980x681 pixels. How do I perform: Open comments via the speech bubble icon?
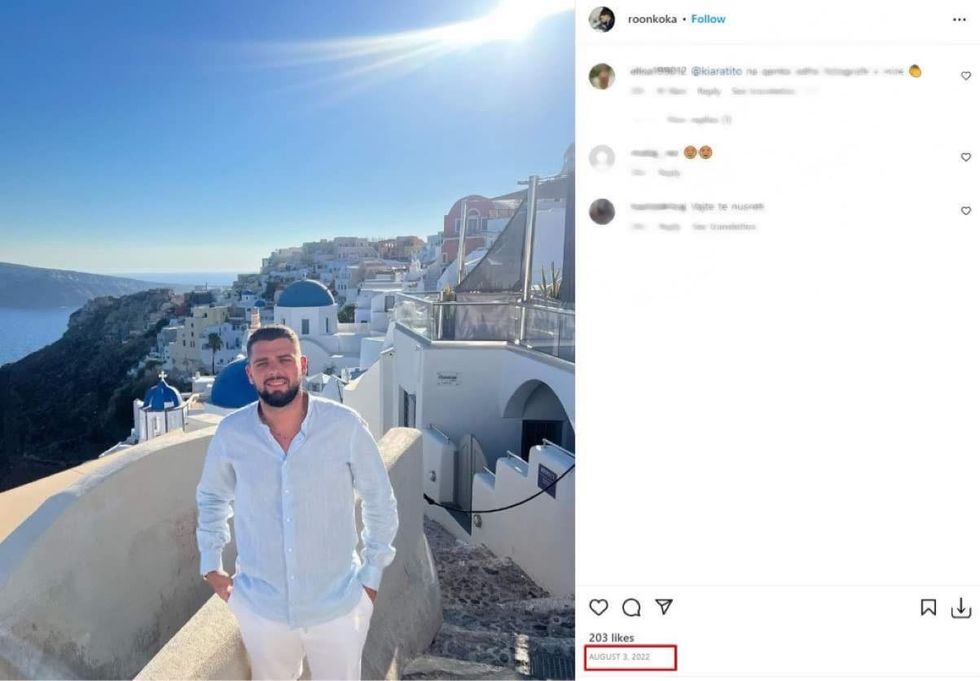[631, 607]
